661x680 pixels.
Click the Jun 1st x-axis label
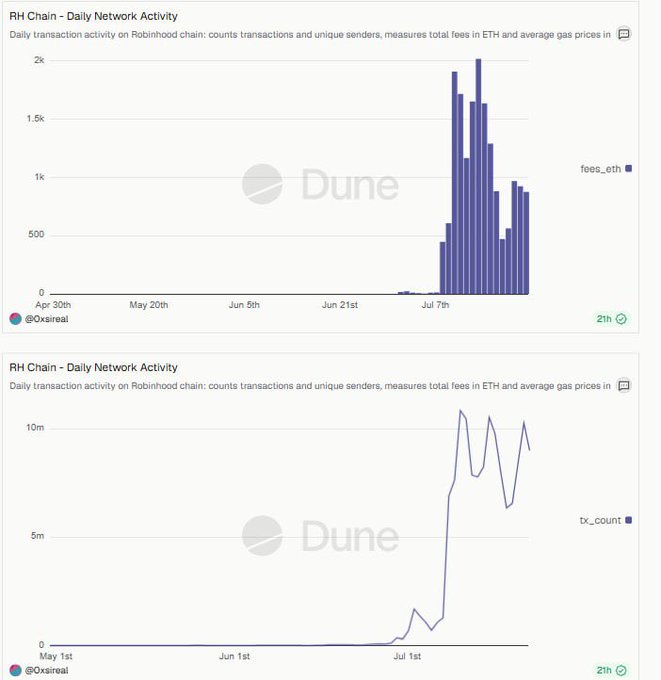(x=234, y=656)
